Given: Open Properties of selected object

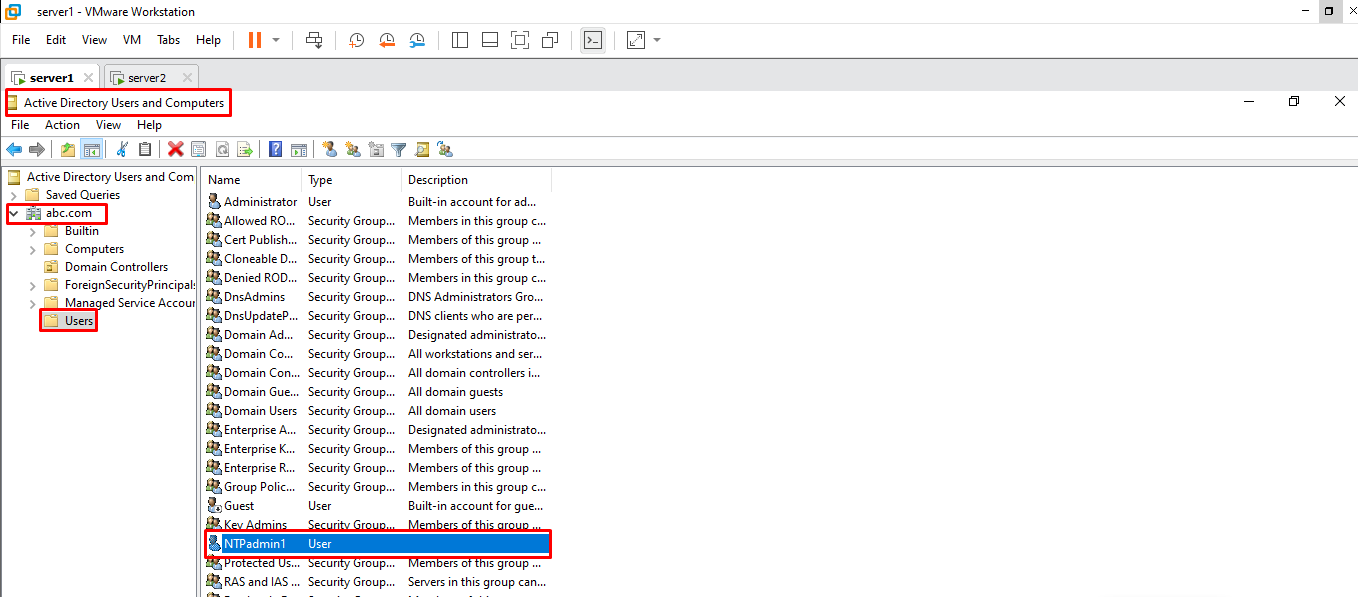Looking at the screenshot, I should pos(199,149).
